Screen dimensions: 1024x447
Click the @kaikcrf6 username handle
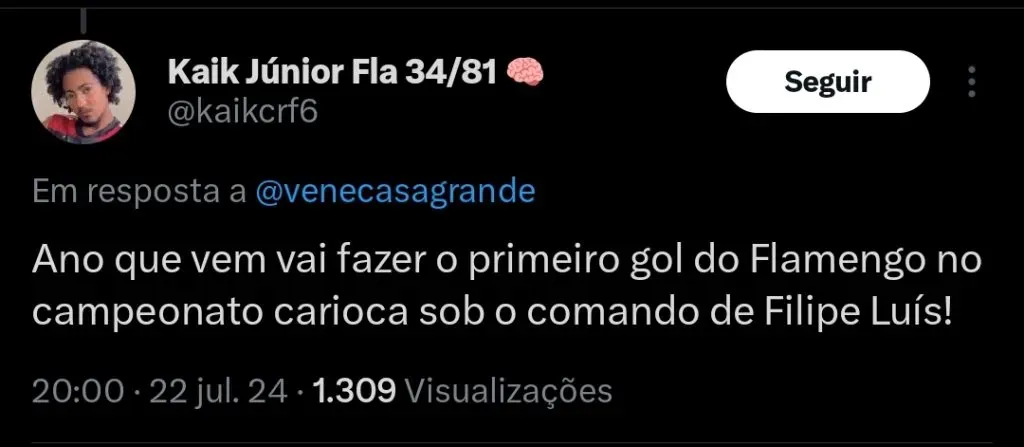point(242,112)
